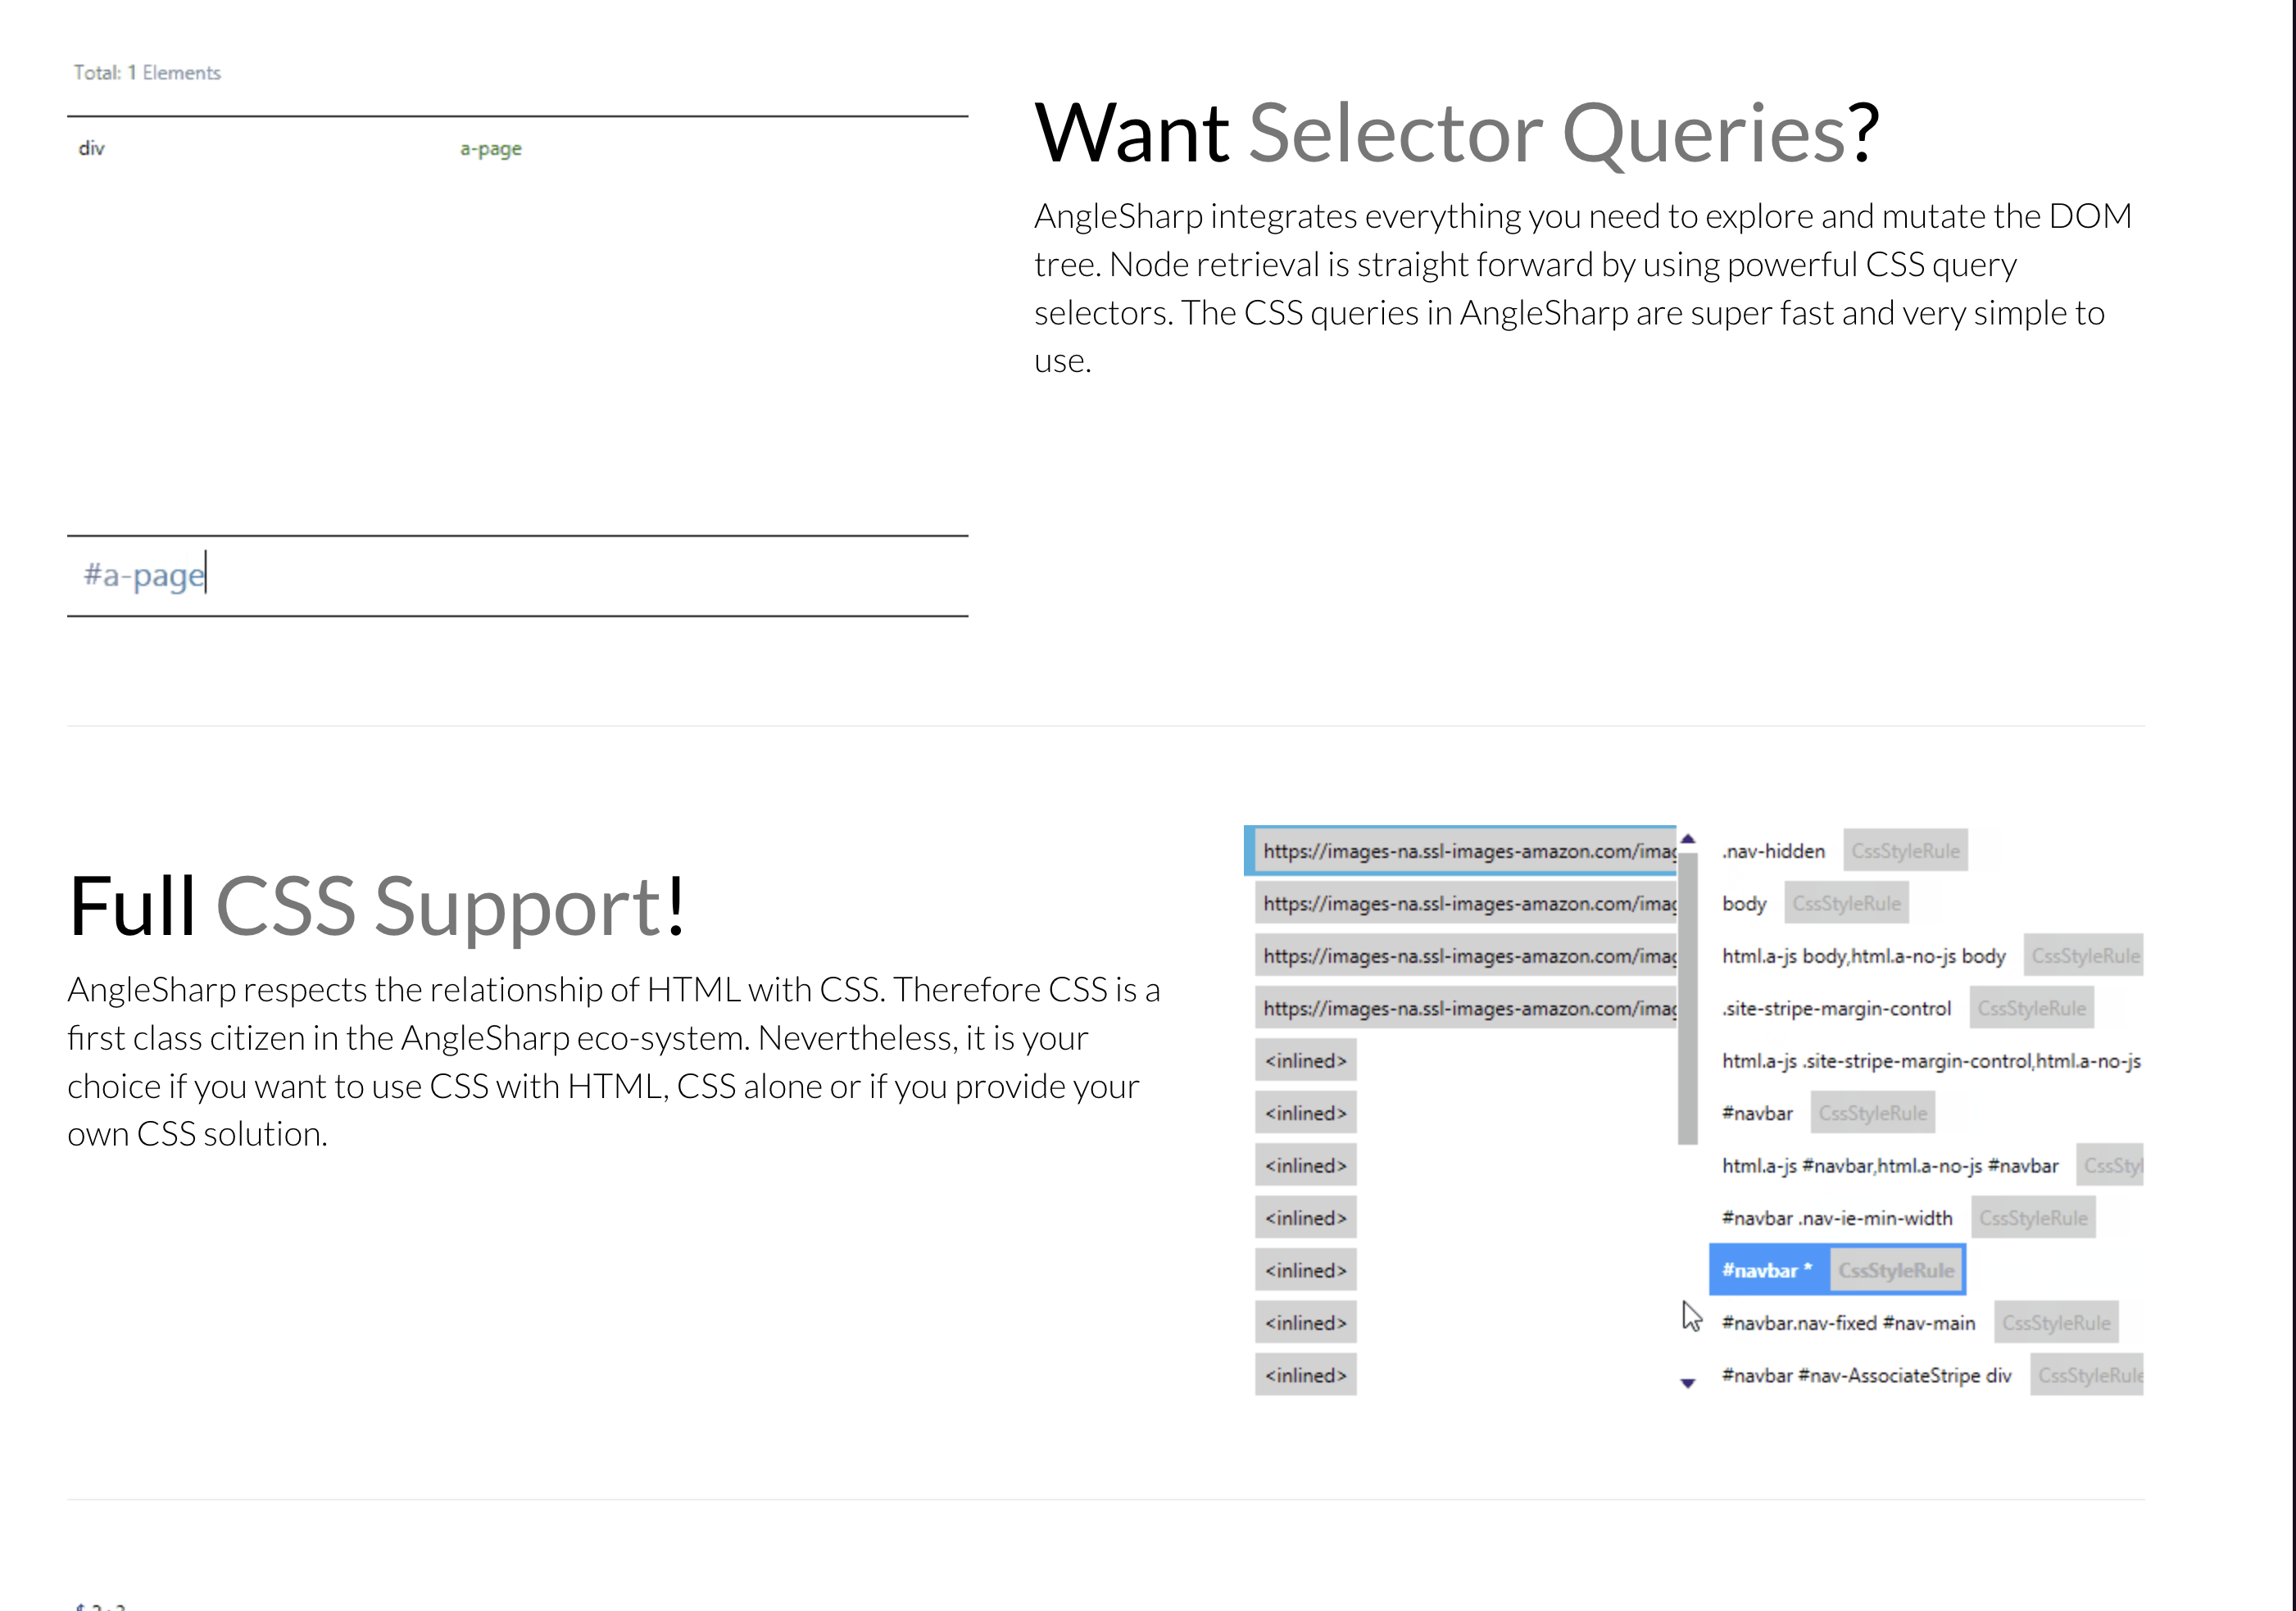
Task: Select the #navbar.nav-fixed #nav-main rule
Action: point(1848,1323)
